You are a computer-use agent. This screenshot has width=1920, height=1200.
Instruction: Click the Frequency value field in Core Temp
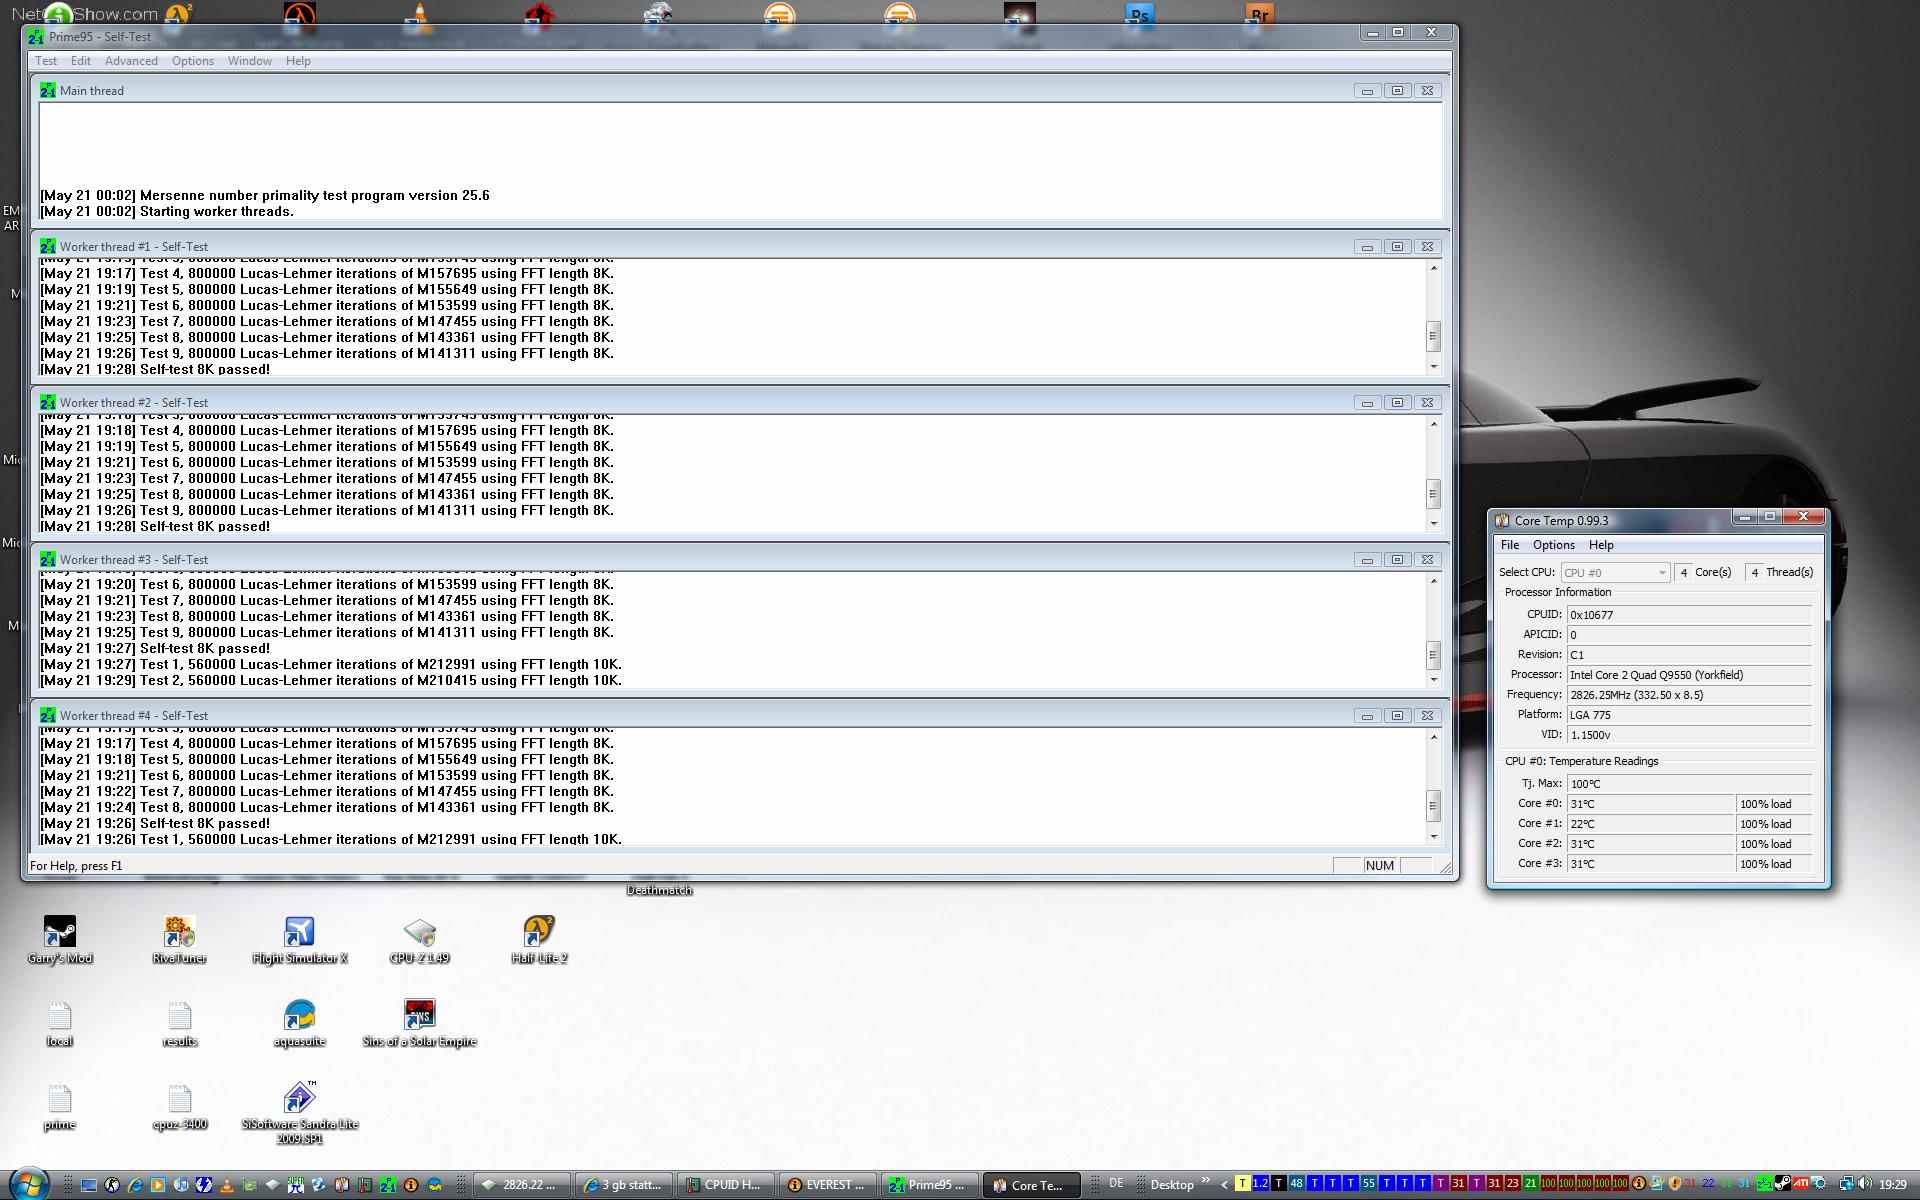pos(1689,695)
